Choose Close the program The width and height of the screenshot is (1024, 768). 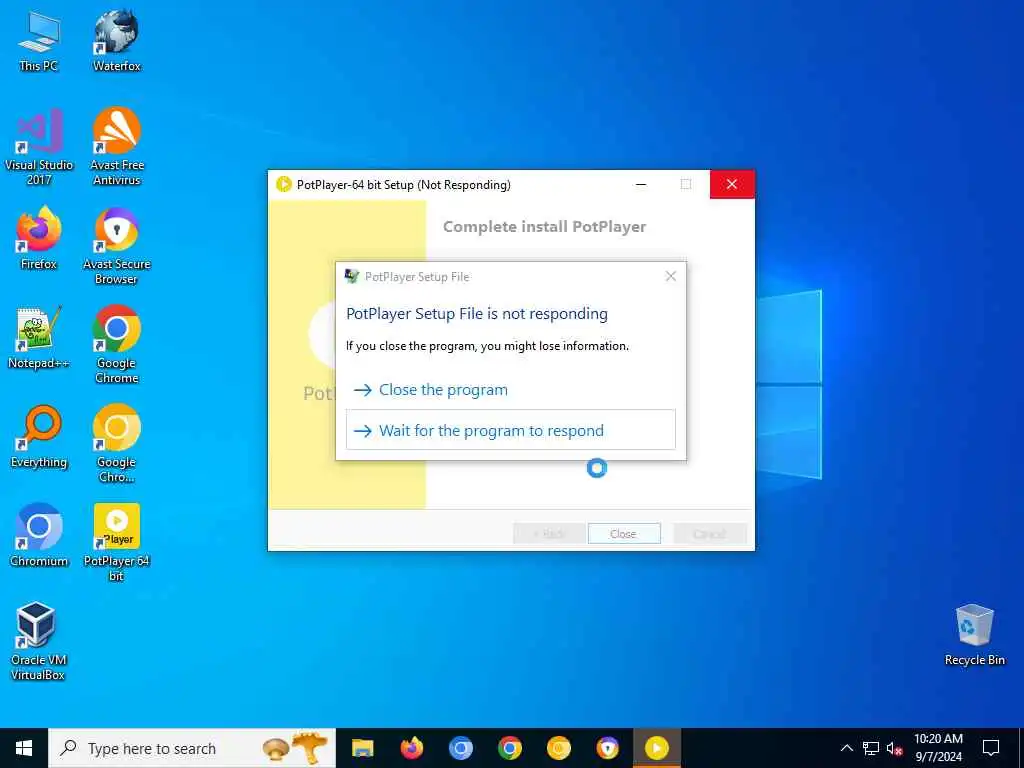511,390
